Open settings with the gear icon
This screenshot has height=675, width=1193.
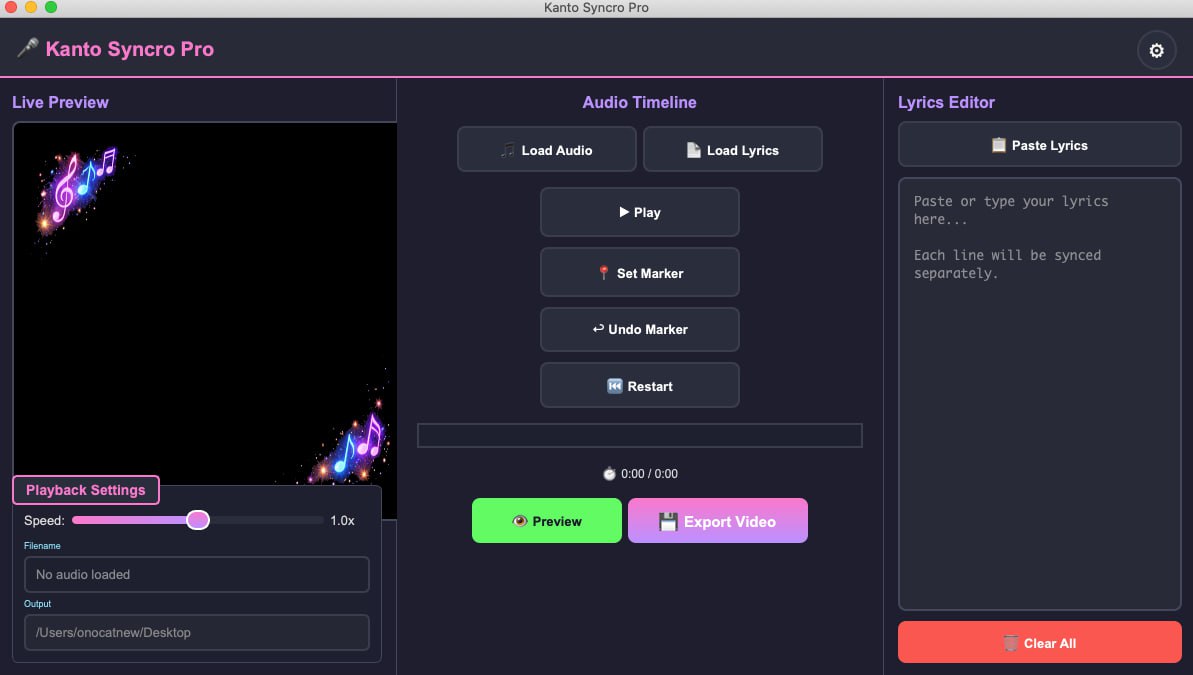tap(1156, 51)
